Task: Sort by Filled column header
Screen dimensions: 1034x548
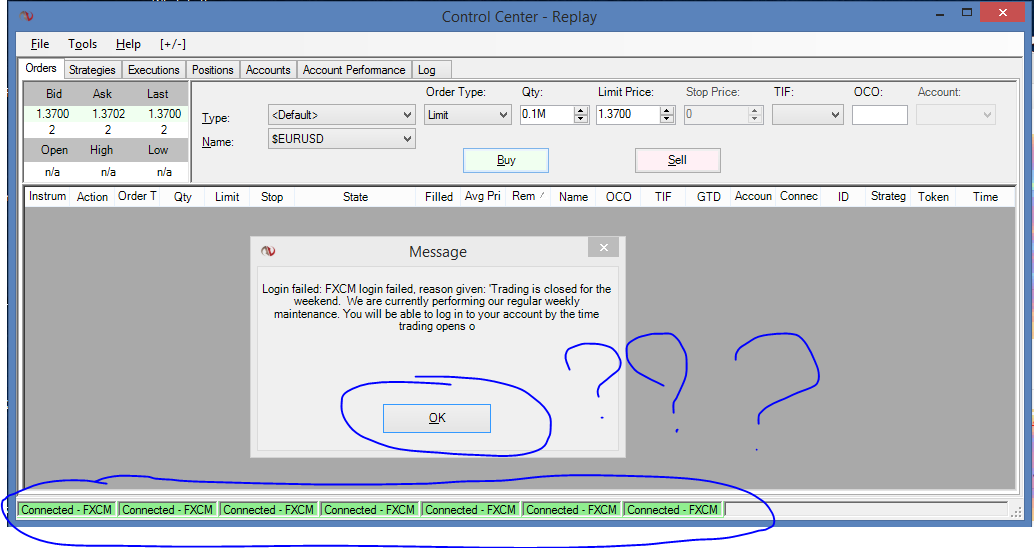Action: (x=439, y=197)
